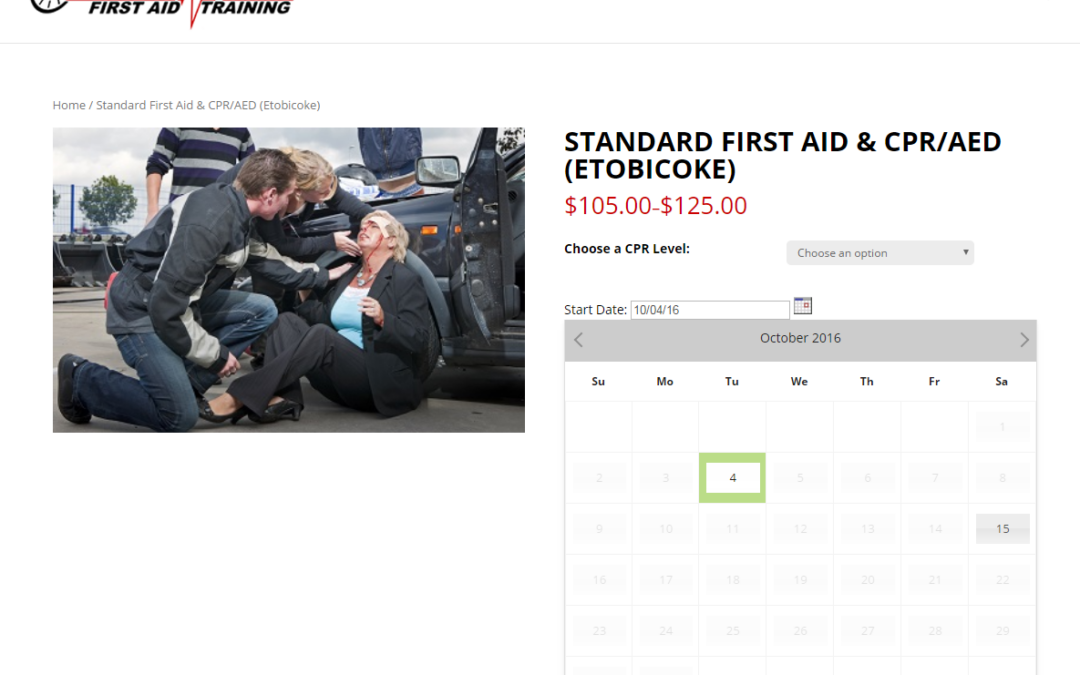Select October 15 on the calendar
This screenshot has width=1080, height=675.
click(1003, 529)
